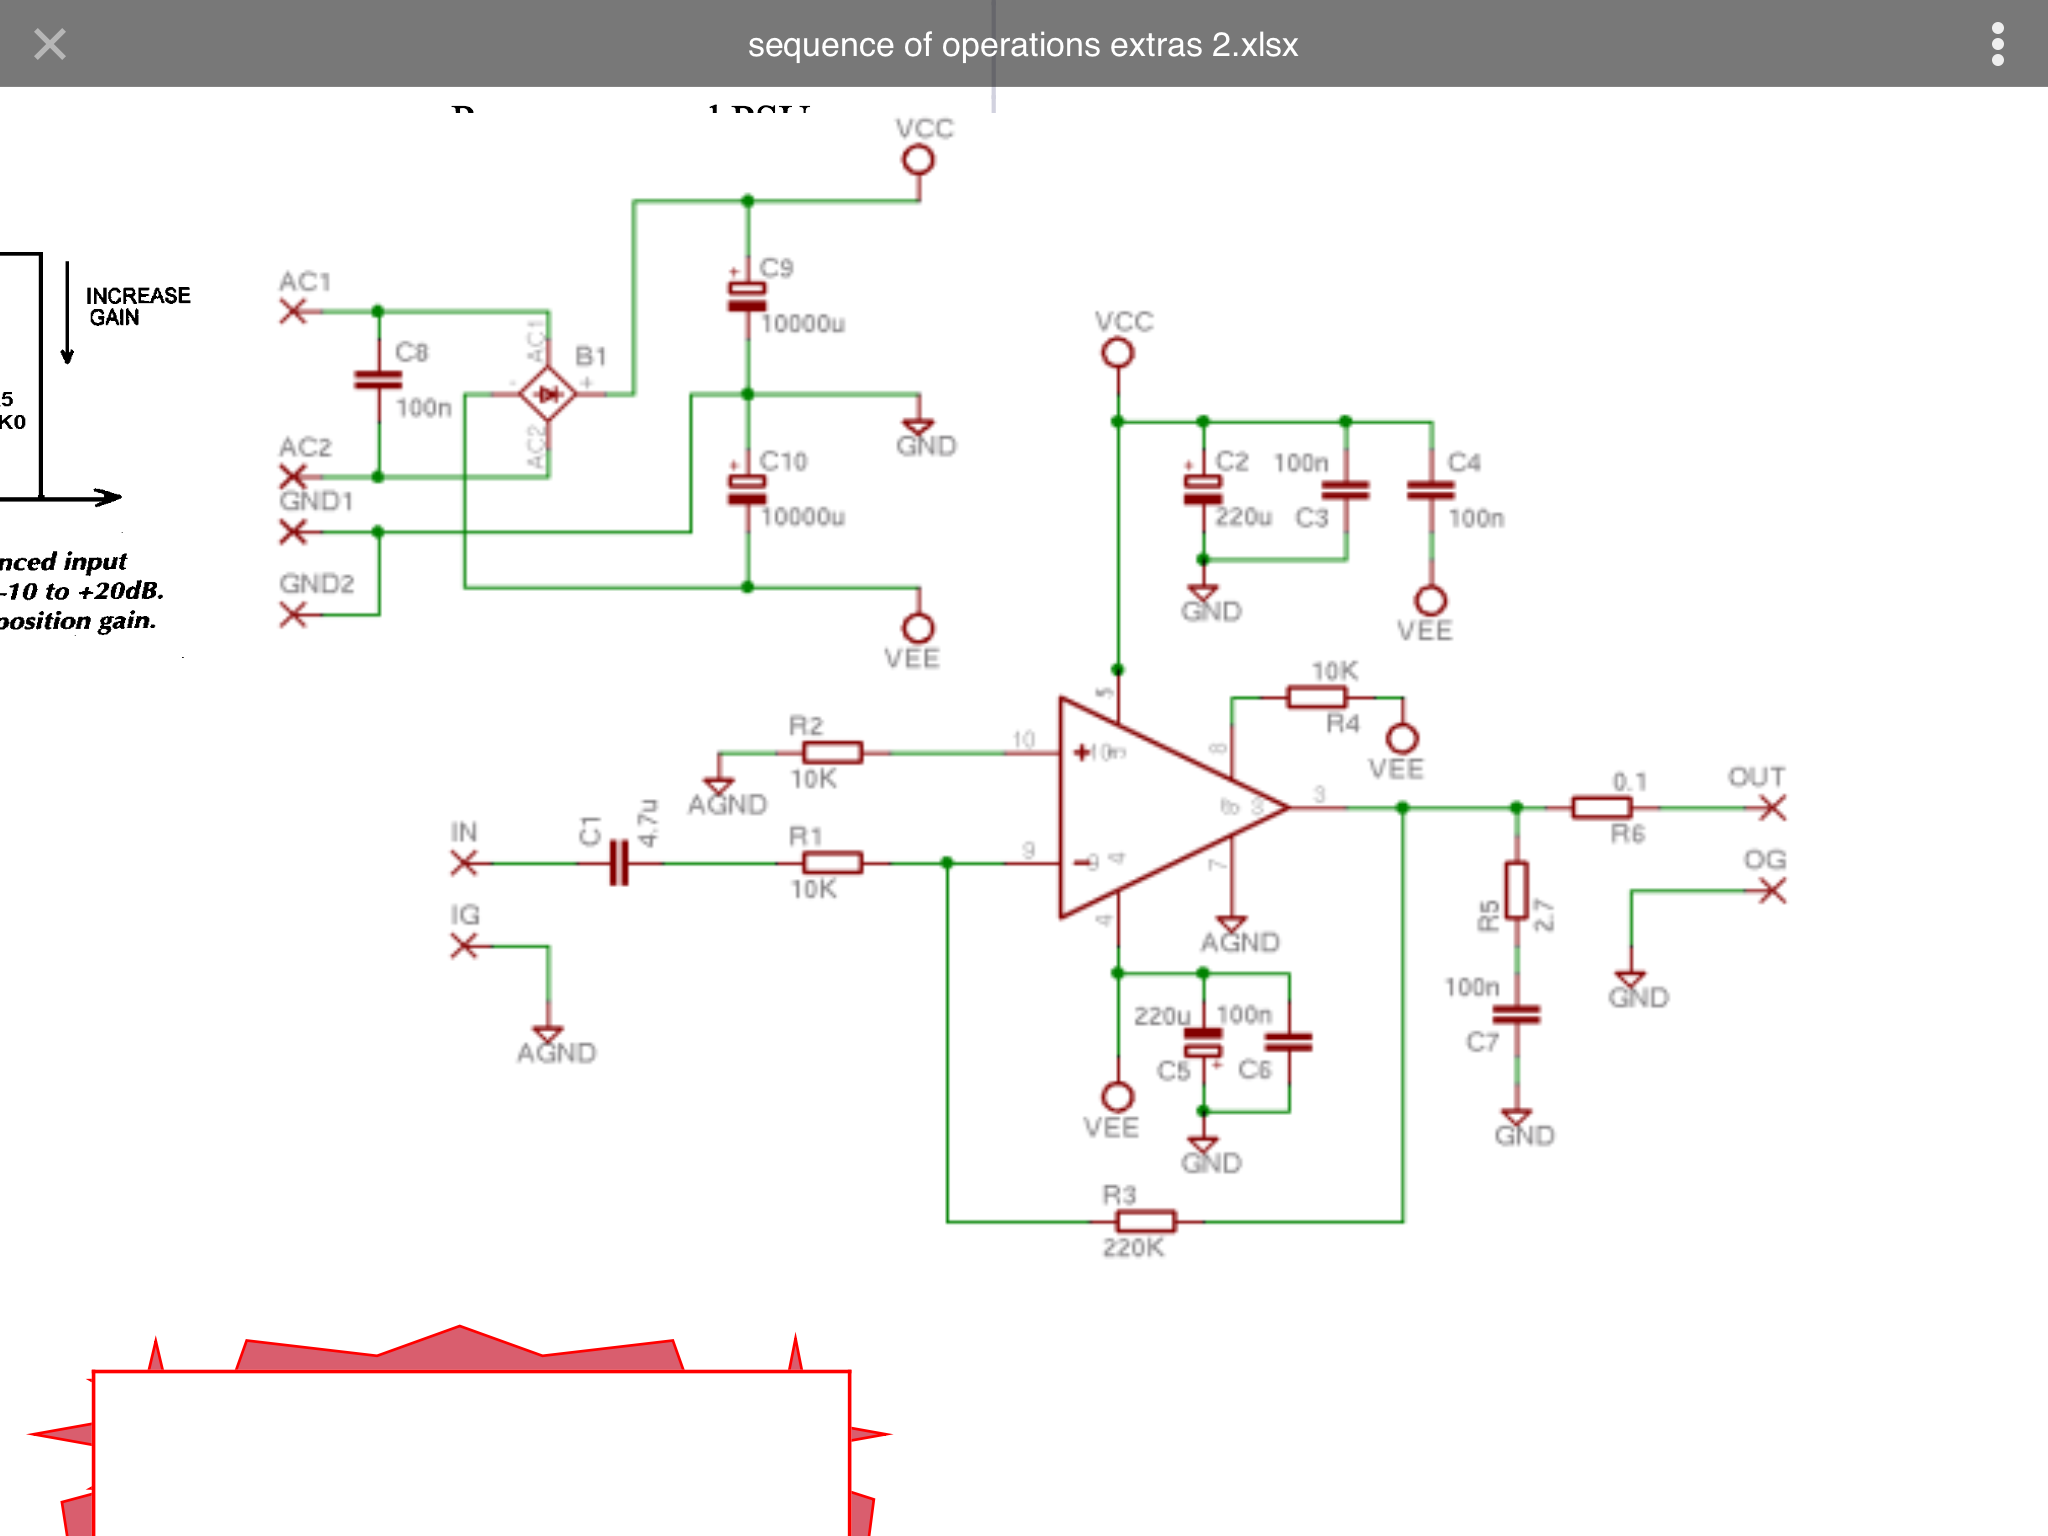Select the GND2 terminal cross

click(293, 614)
